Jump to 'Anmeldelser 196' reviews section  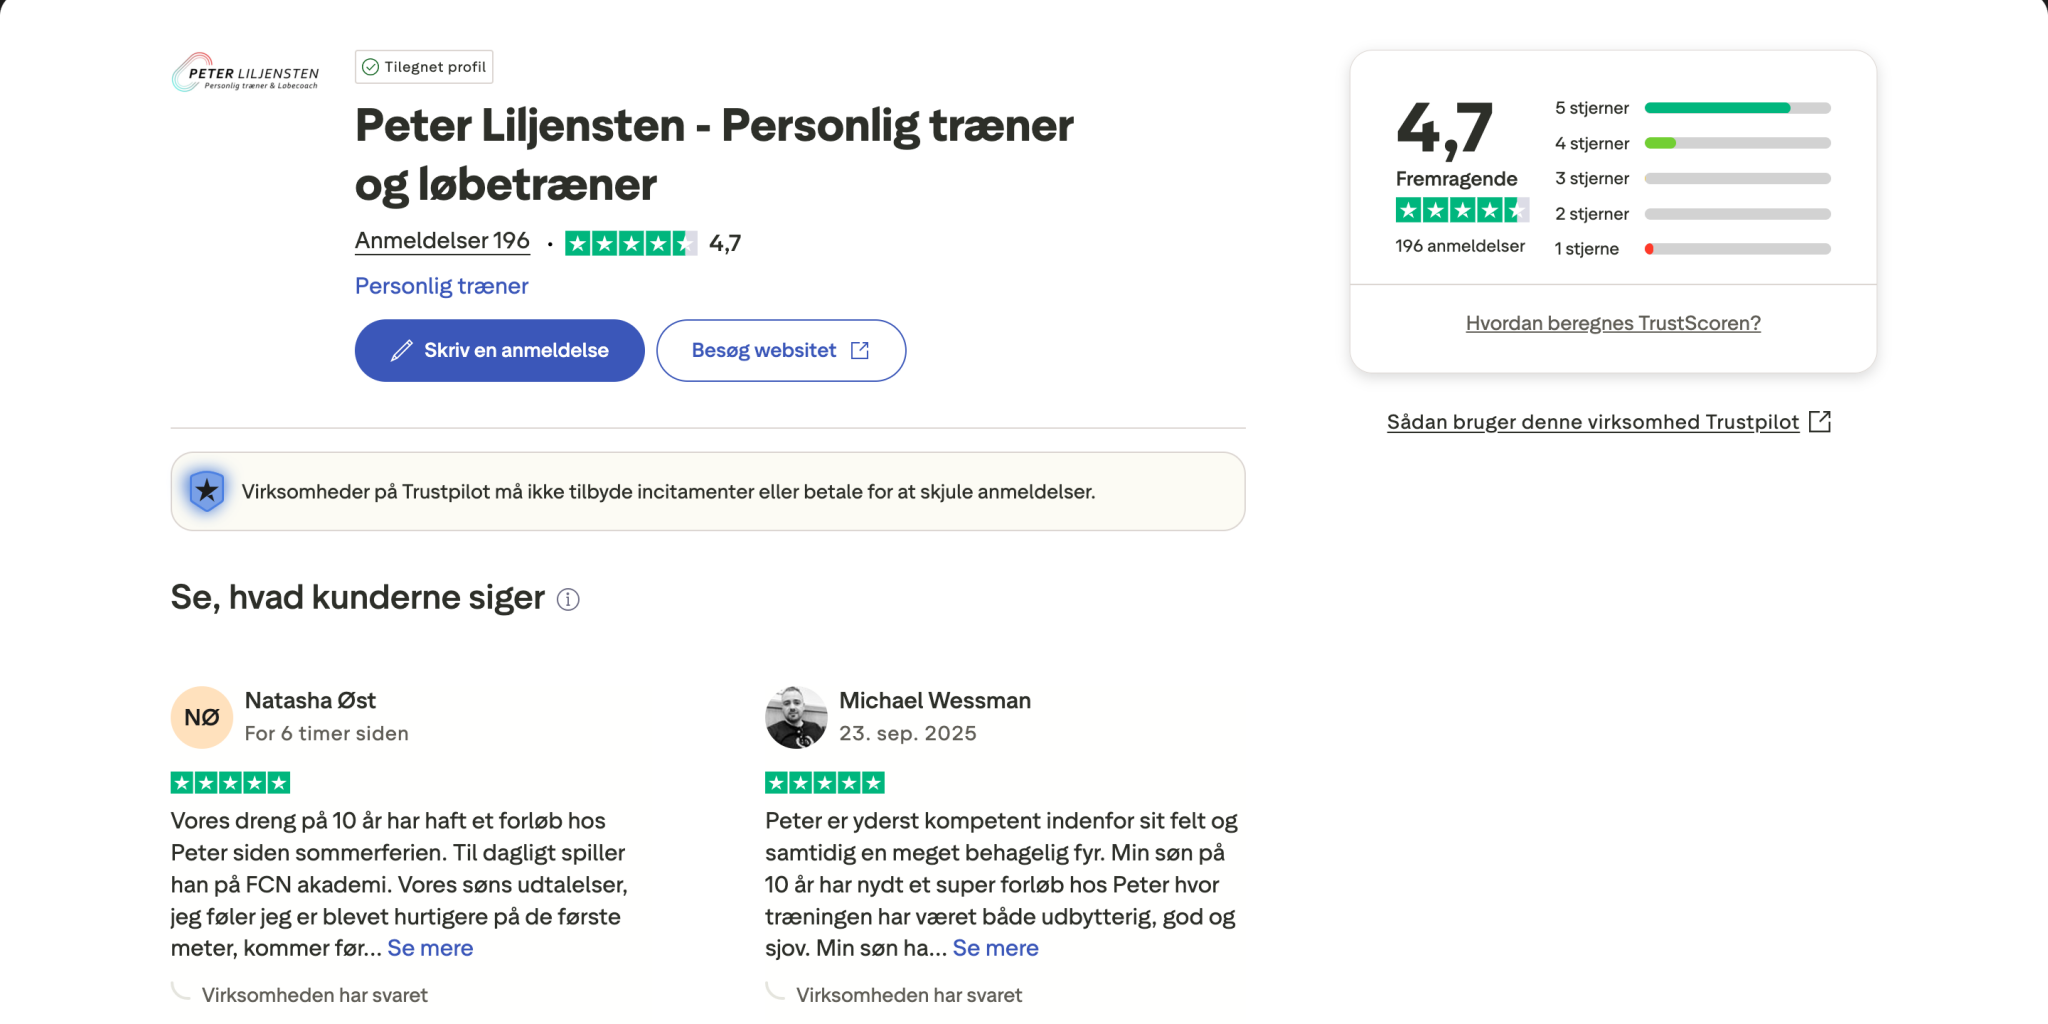(x=442, y=241)
